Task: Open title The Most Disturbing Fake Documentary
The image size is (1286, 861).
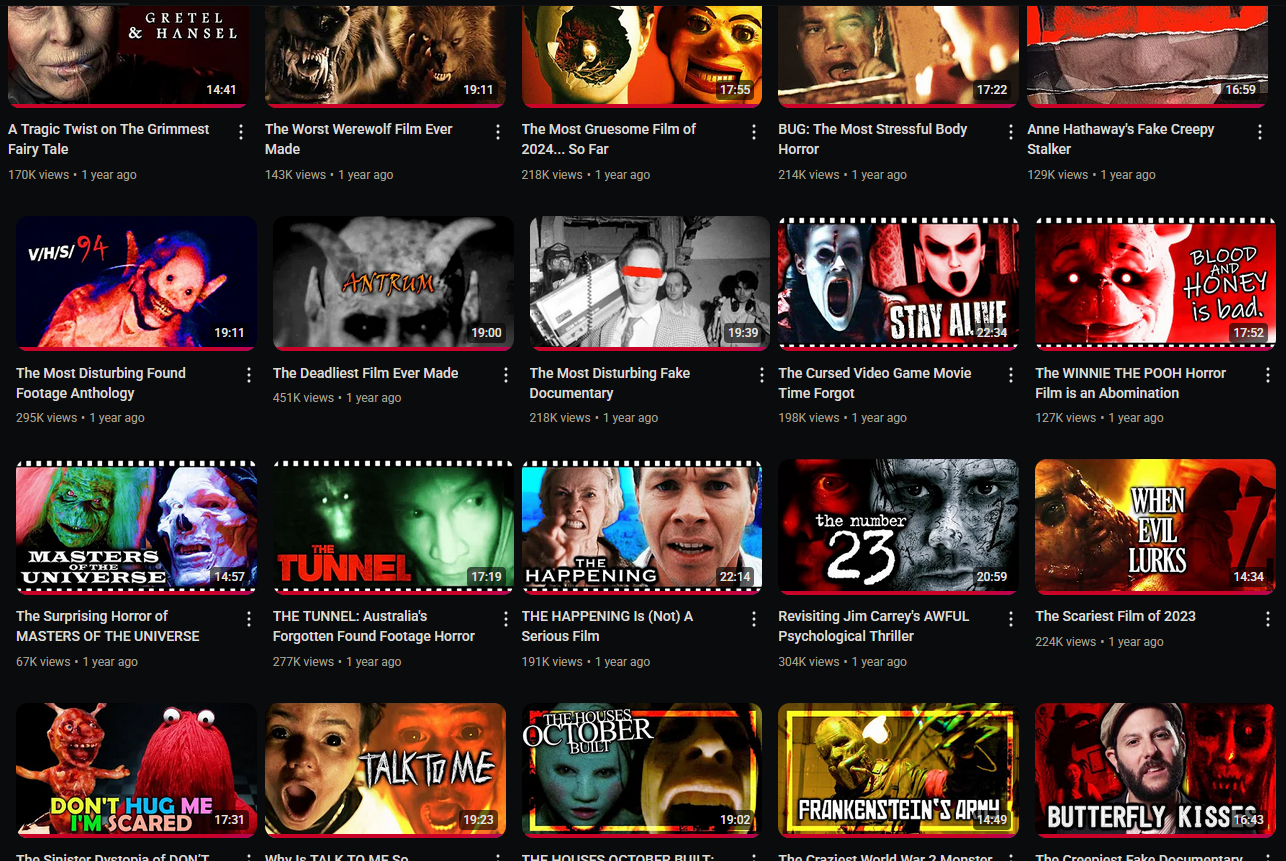Action: click(x=610, y=383)
